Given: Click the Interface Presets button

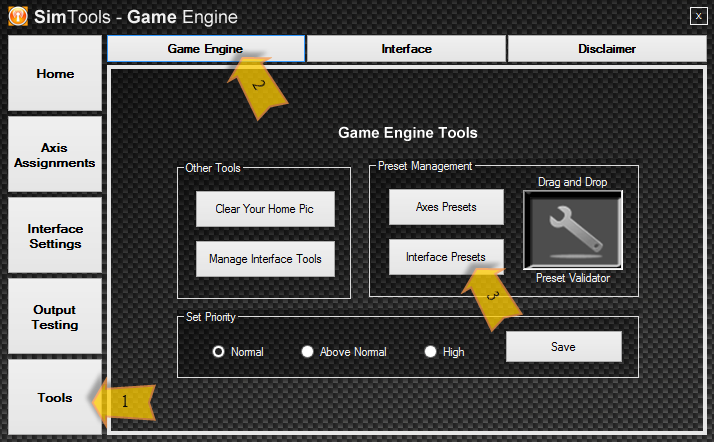Looking at the screenshot, I should click(446, 257).
